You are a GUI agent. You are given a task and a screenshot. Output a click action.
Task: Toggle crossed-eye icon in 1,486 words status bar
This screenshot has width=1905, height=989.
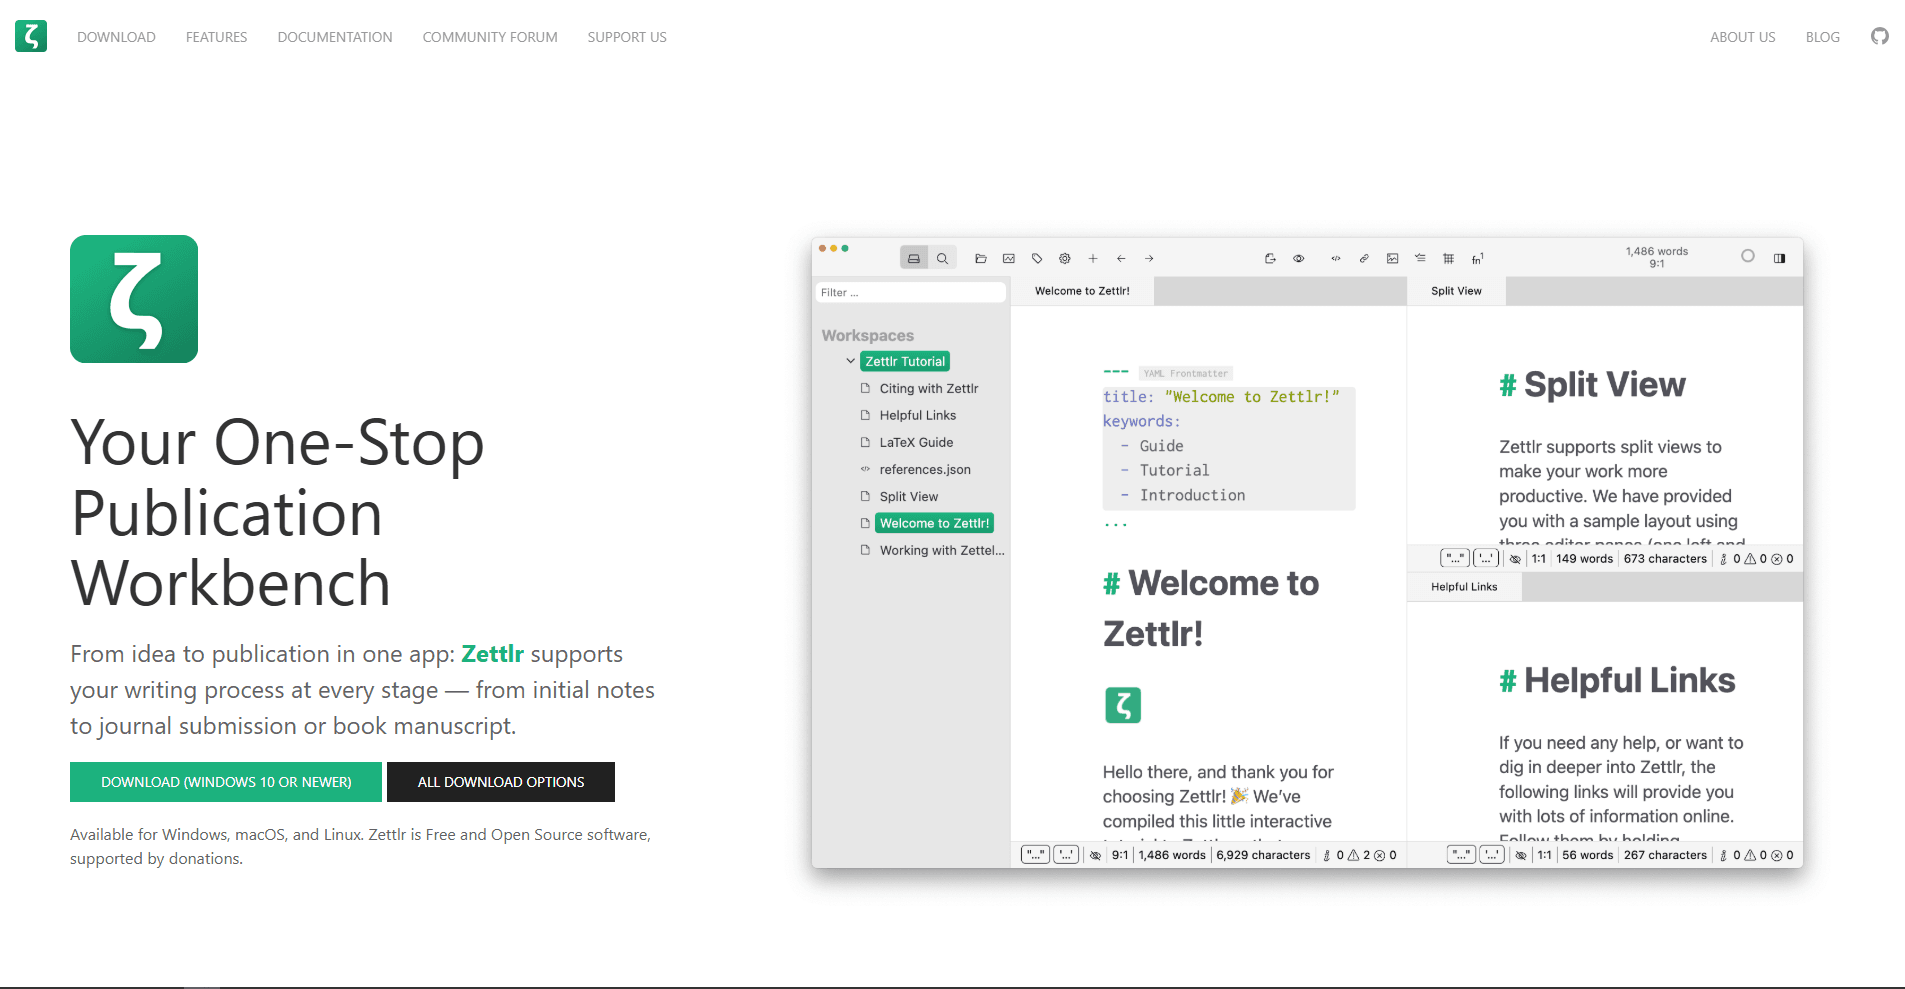click(1095, 855)
